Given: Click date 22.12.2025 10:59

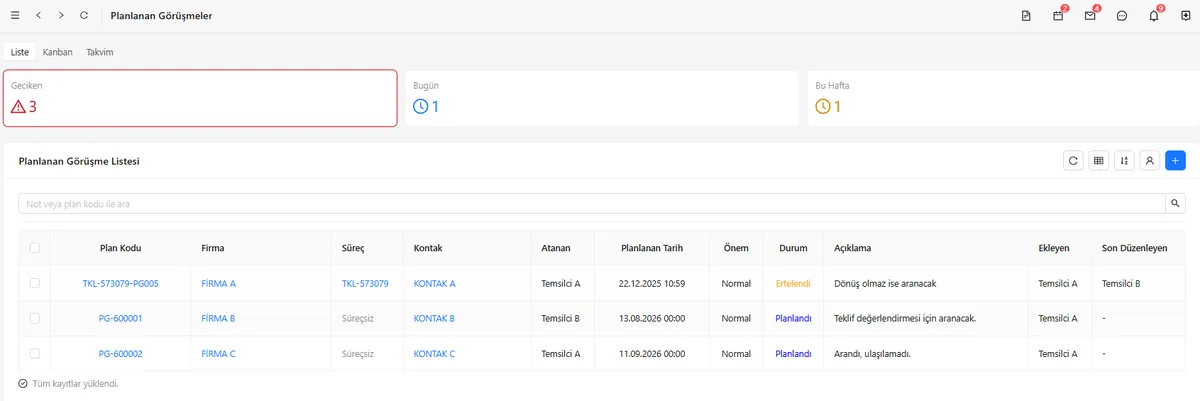Looking at the screenshot, I should pyautogui.click(x=653, y=284).
